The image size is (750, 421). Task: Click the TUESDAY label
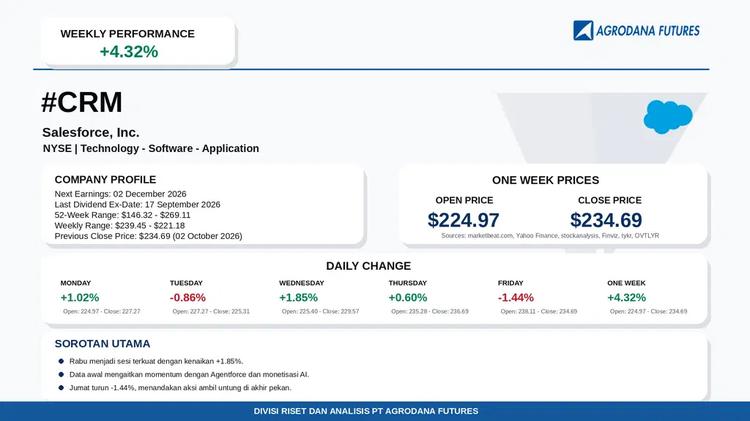[186, 283]
